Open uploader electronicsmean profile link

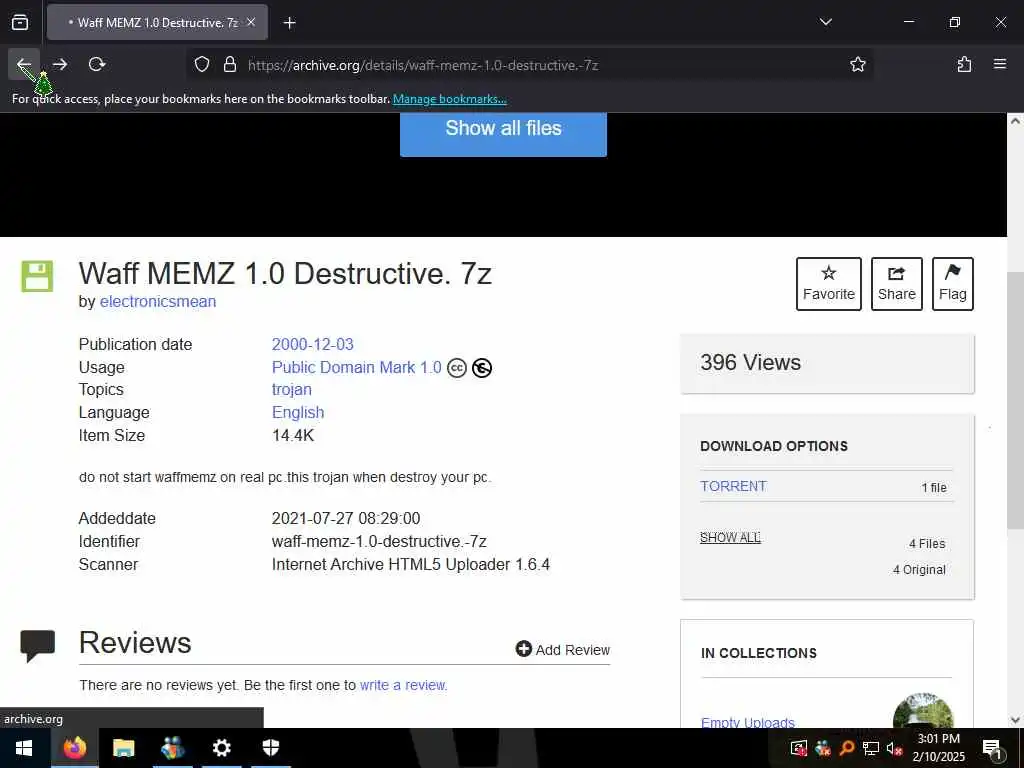[157, 302]
